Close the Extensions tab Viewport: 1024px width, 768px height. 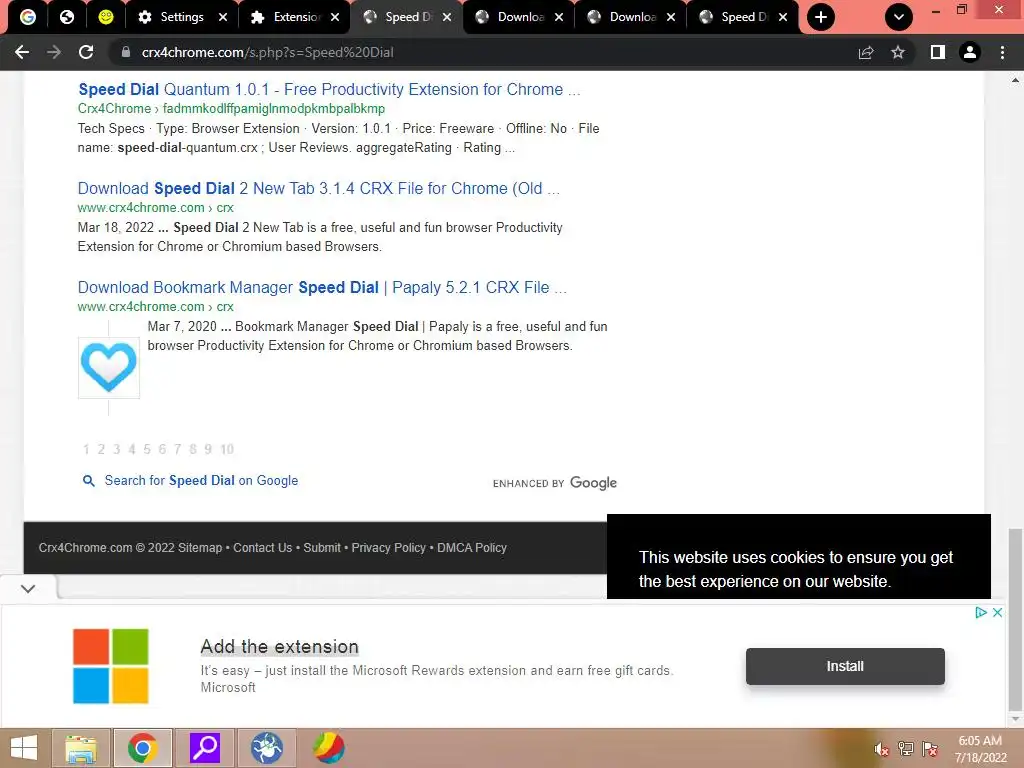pyautogui.click(x=335, y=17)
